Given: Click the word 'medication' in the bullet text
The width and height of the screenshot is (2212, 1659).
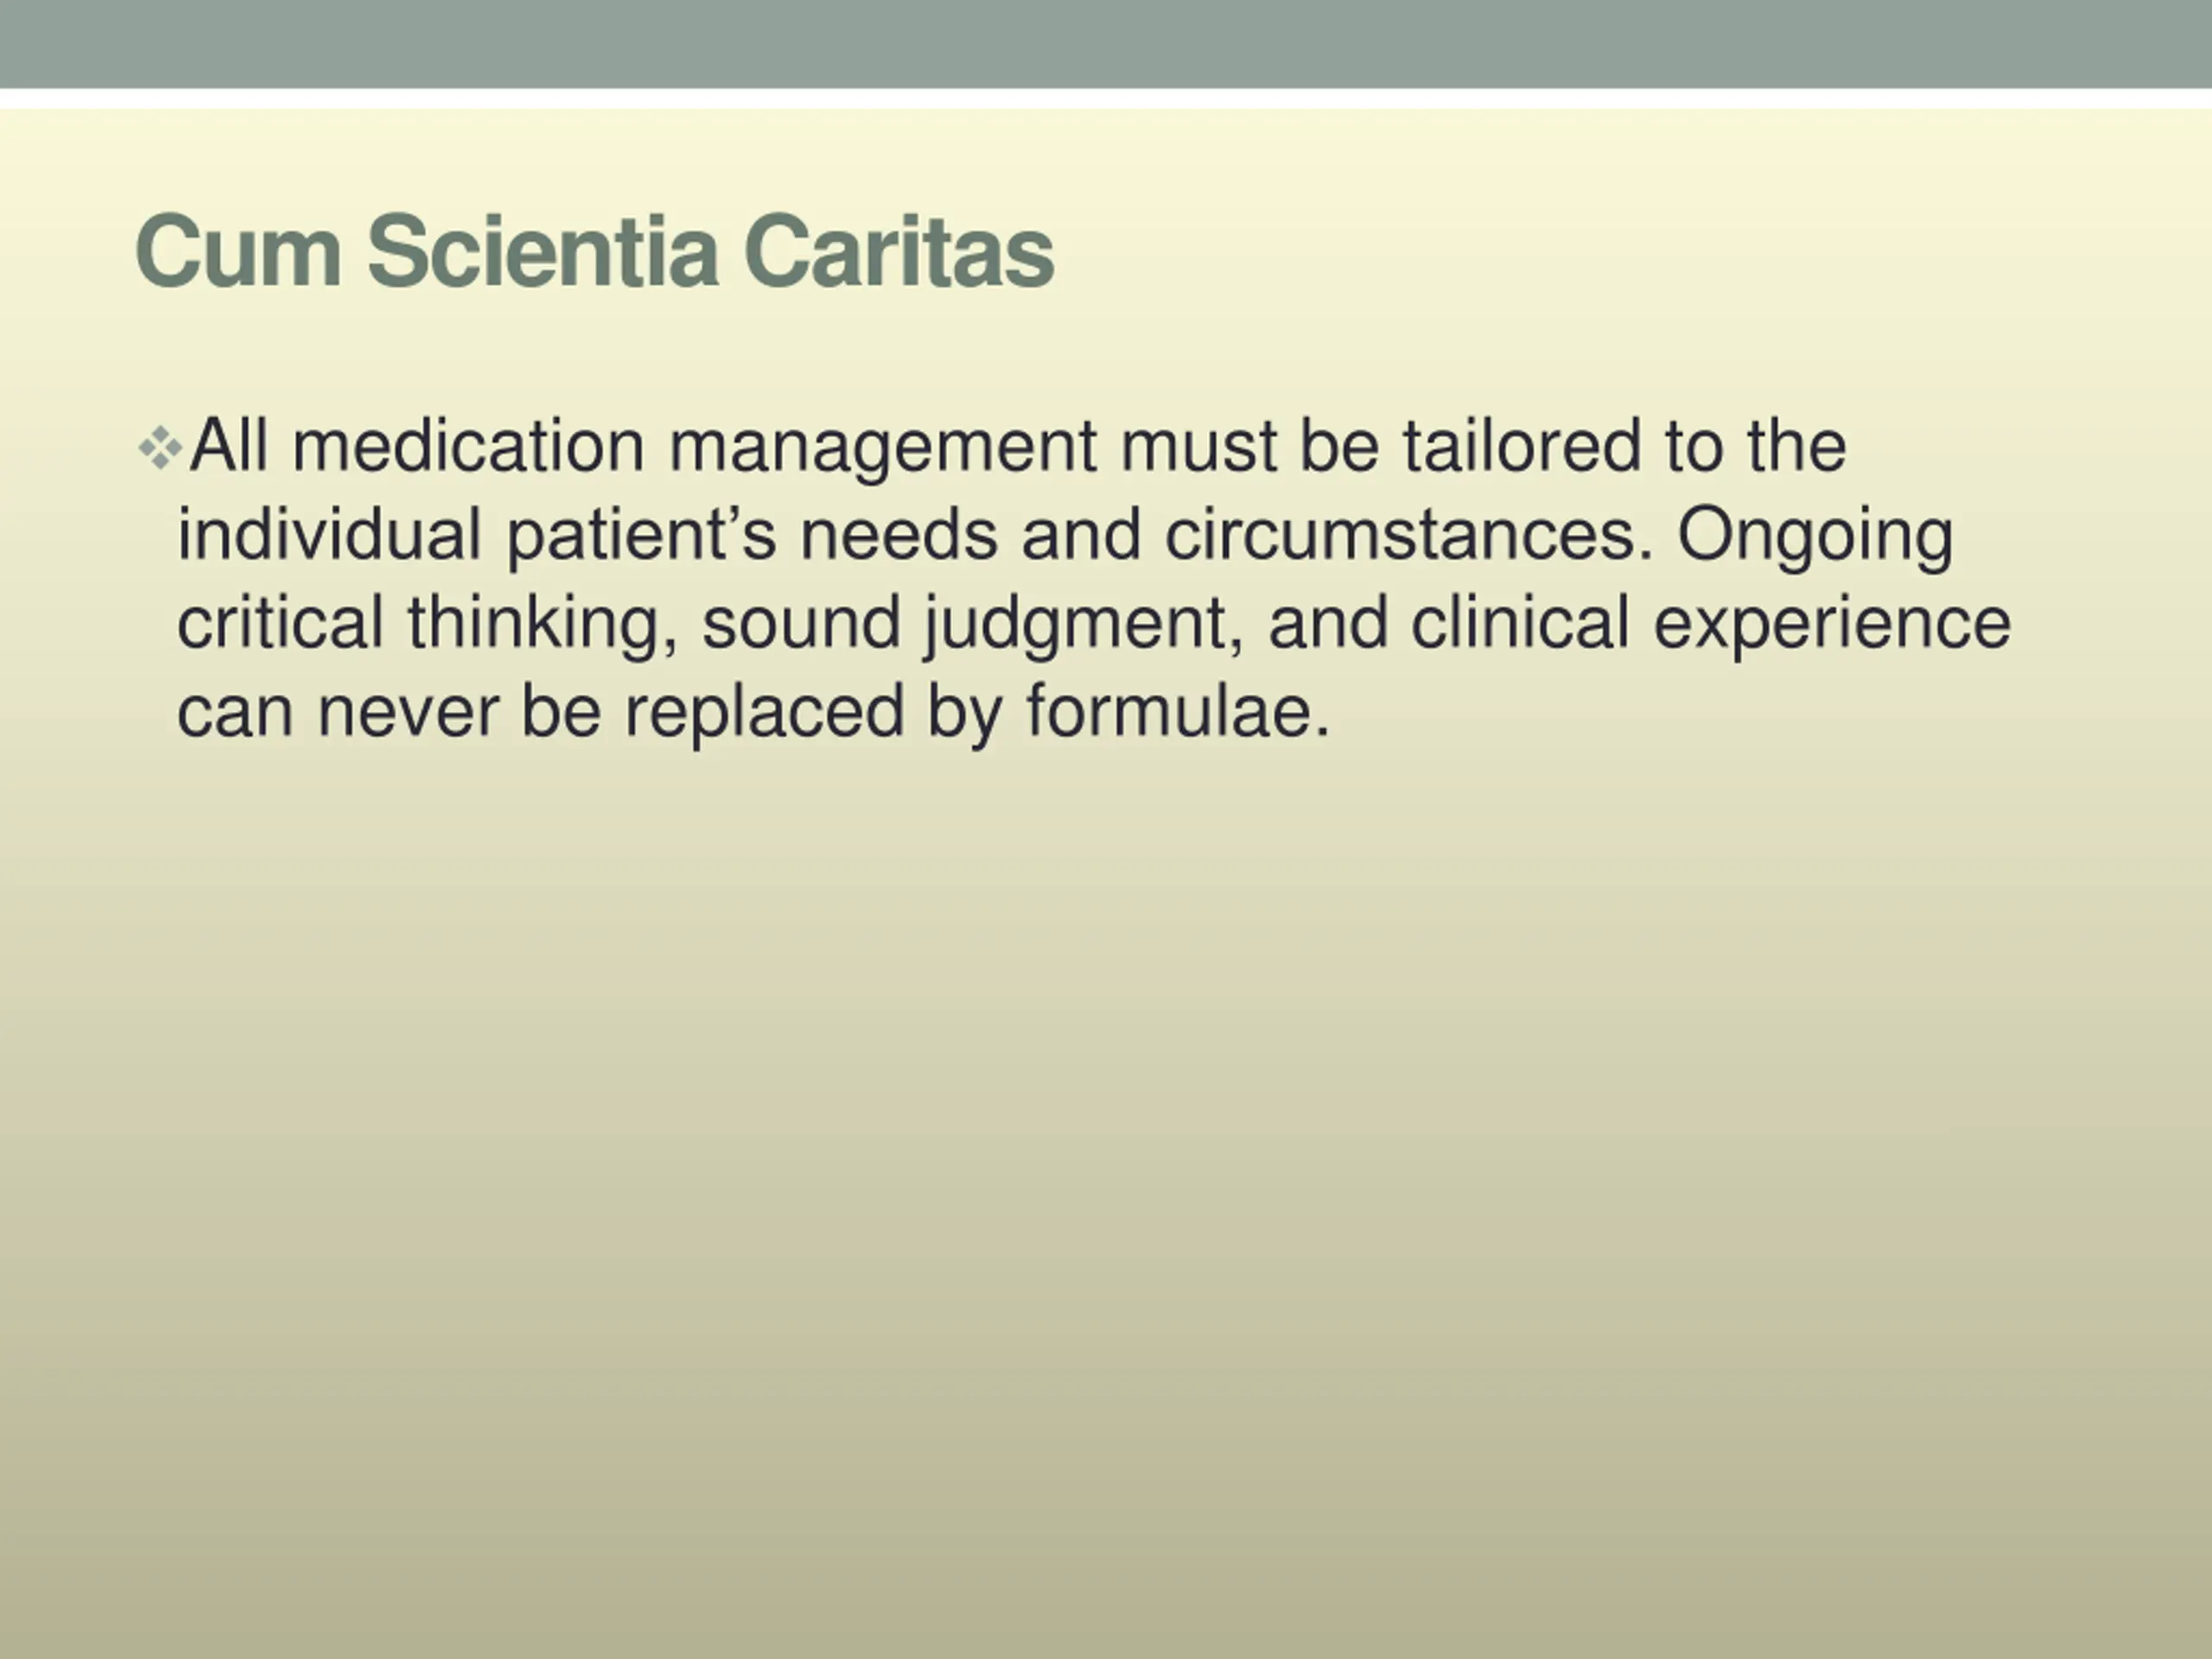Looking at the screenshot, I should (468, 445).
